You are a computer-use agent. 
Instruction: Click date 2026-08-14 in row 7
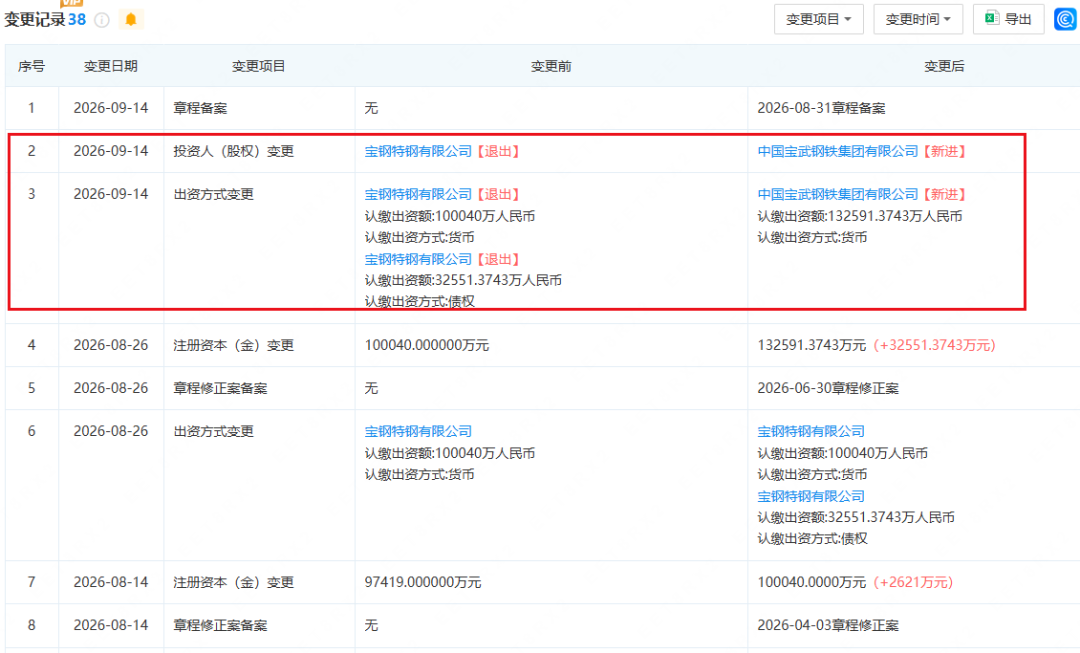[111, 582]
